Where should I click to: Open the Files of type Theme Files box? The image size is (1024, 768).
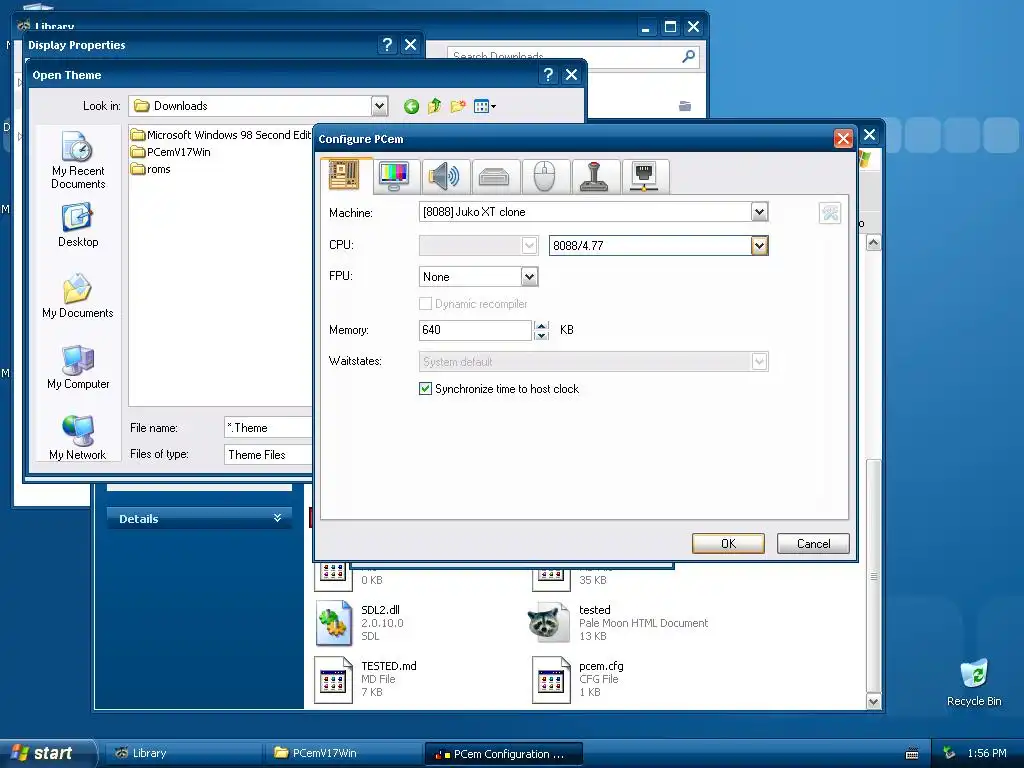point(268,455)
